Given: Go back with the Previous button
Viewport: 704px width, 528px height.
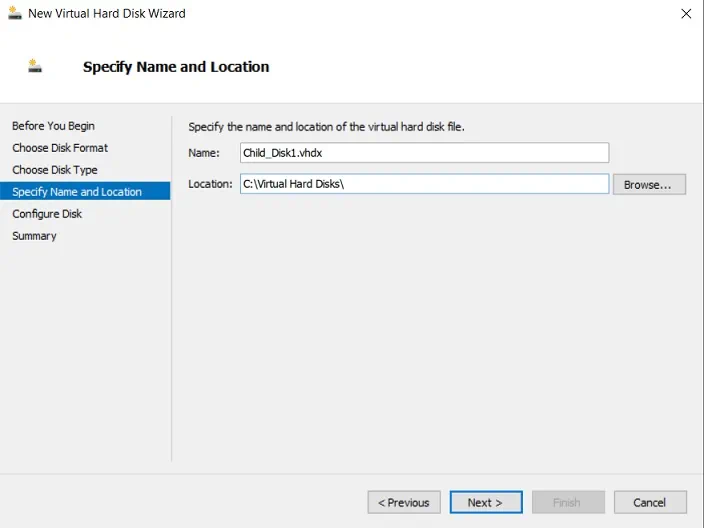Looking at the screenshot, I should pos(404,502).
